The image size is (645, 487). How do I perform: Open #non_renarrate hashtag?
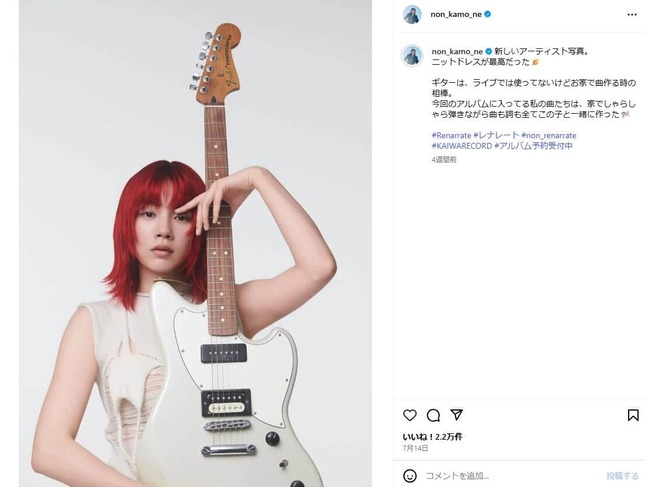pyautogui.click(x=549, y=135)
